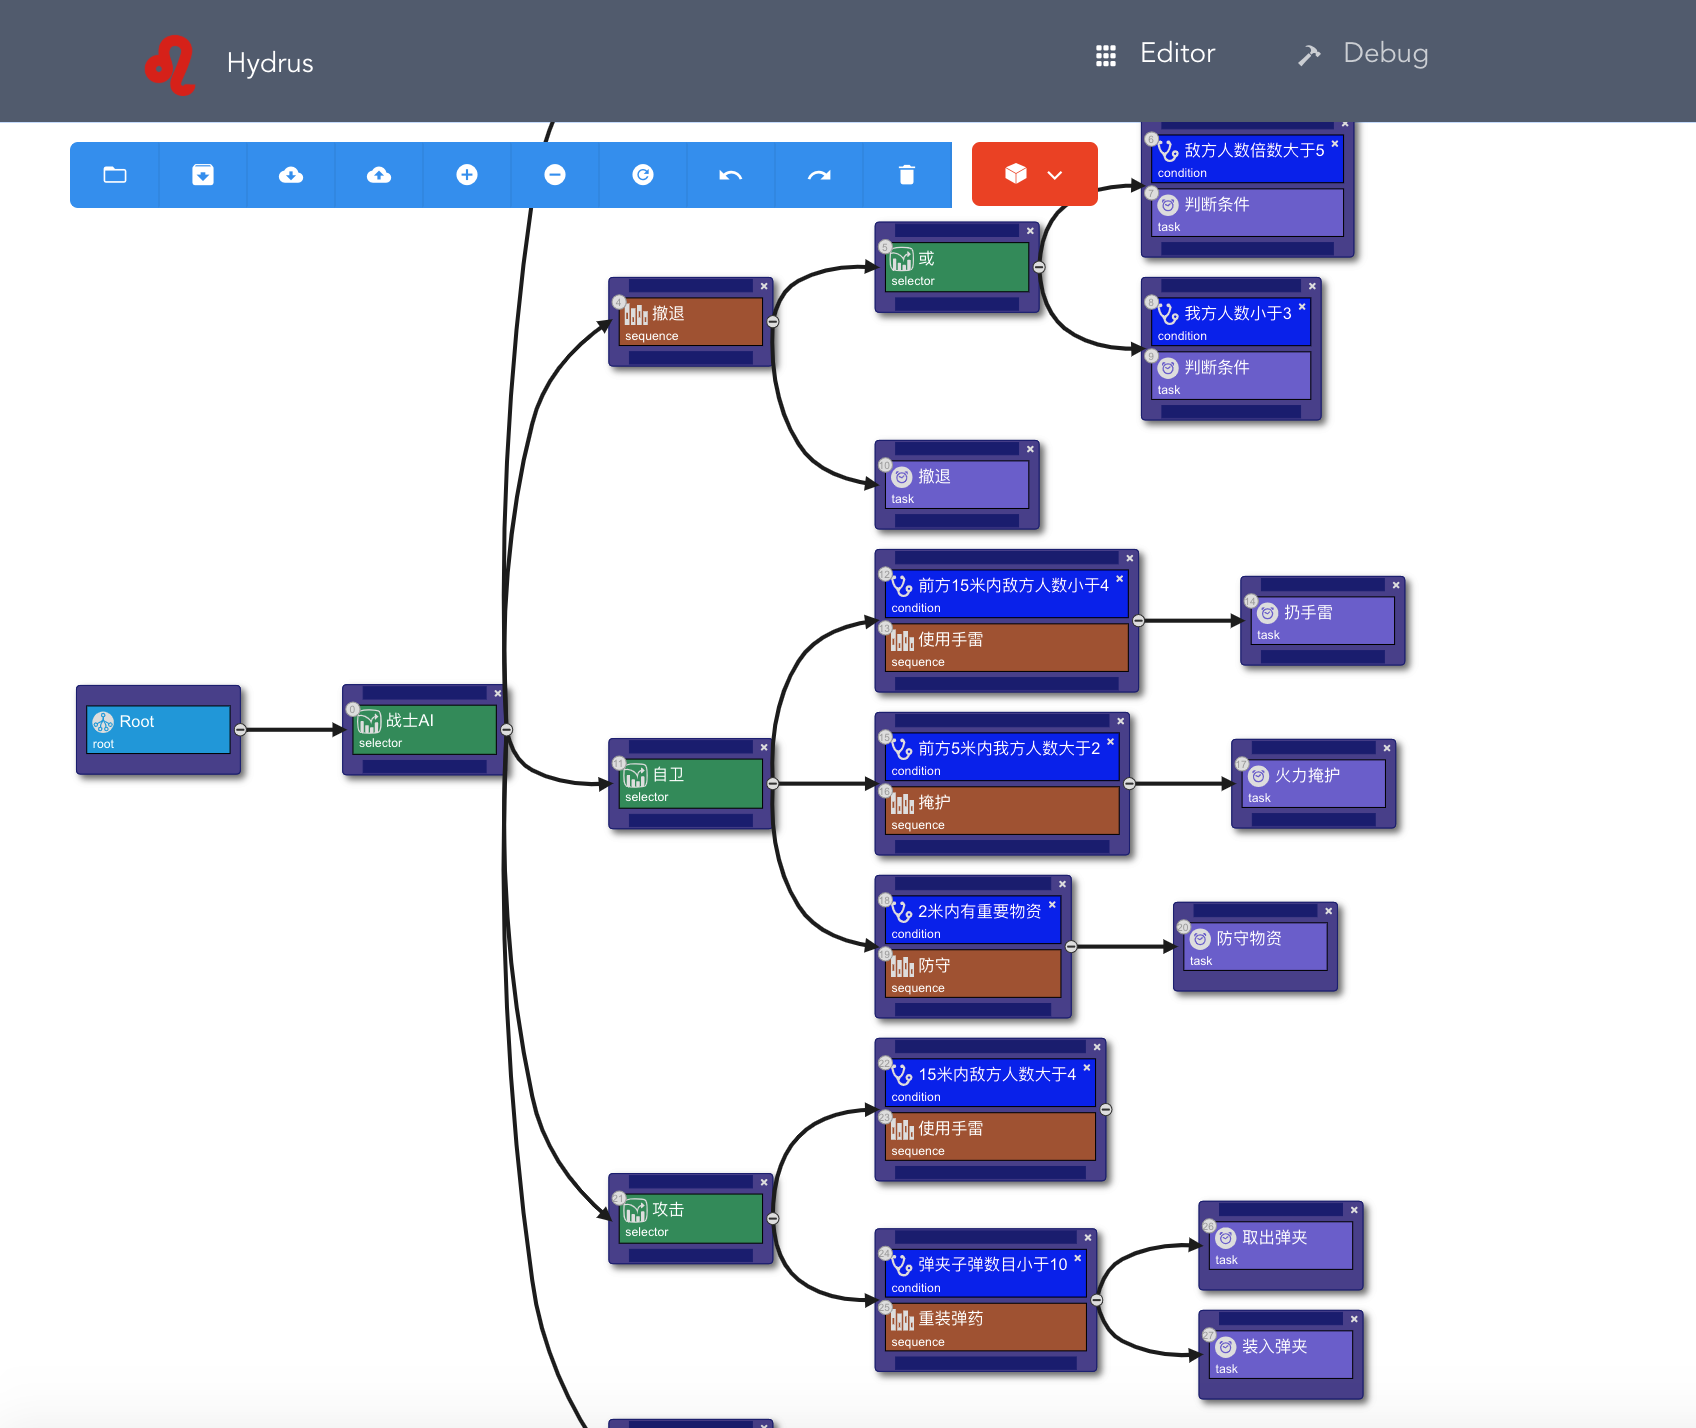This screenshot has width=1696, height=1428.
Task: Switch to the Debug tab
Action: point(1363,54)
